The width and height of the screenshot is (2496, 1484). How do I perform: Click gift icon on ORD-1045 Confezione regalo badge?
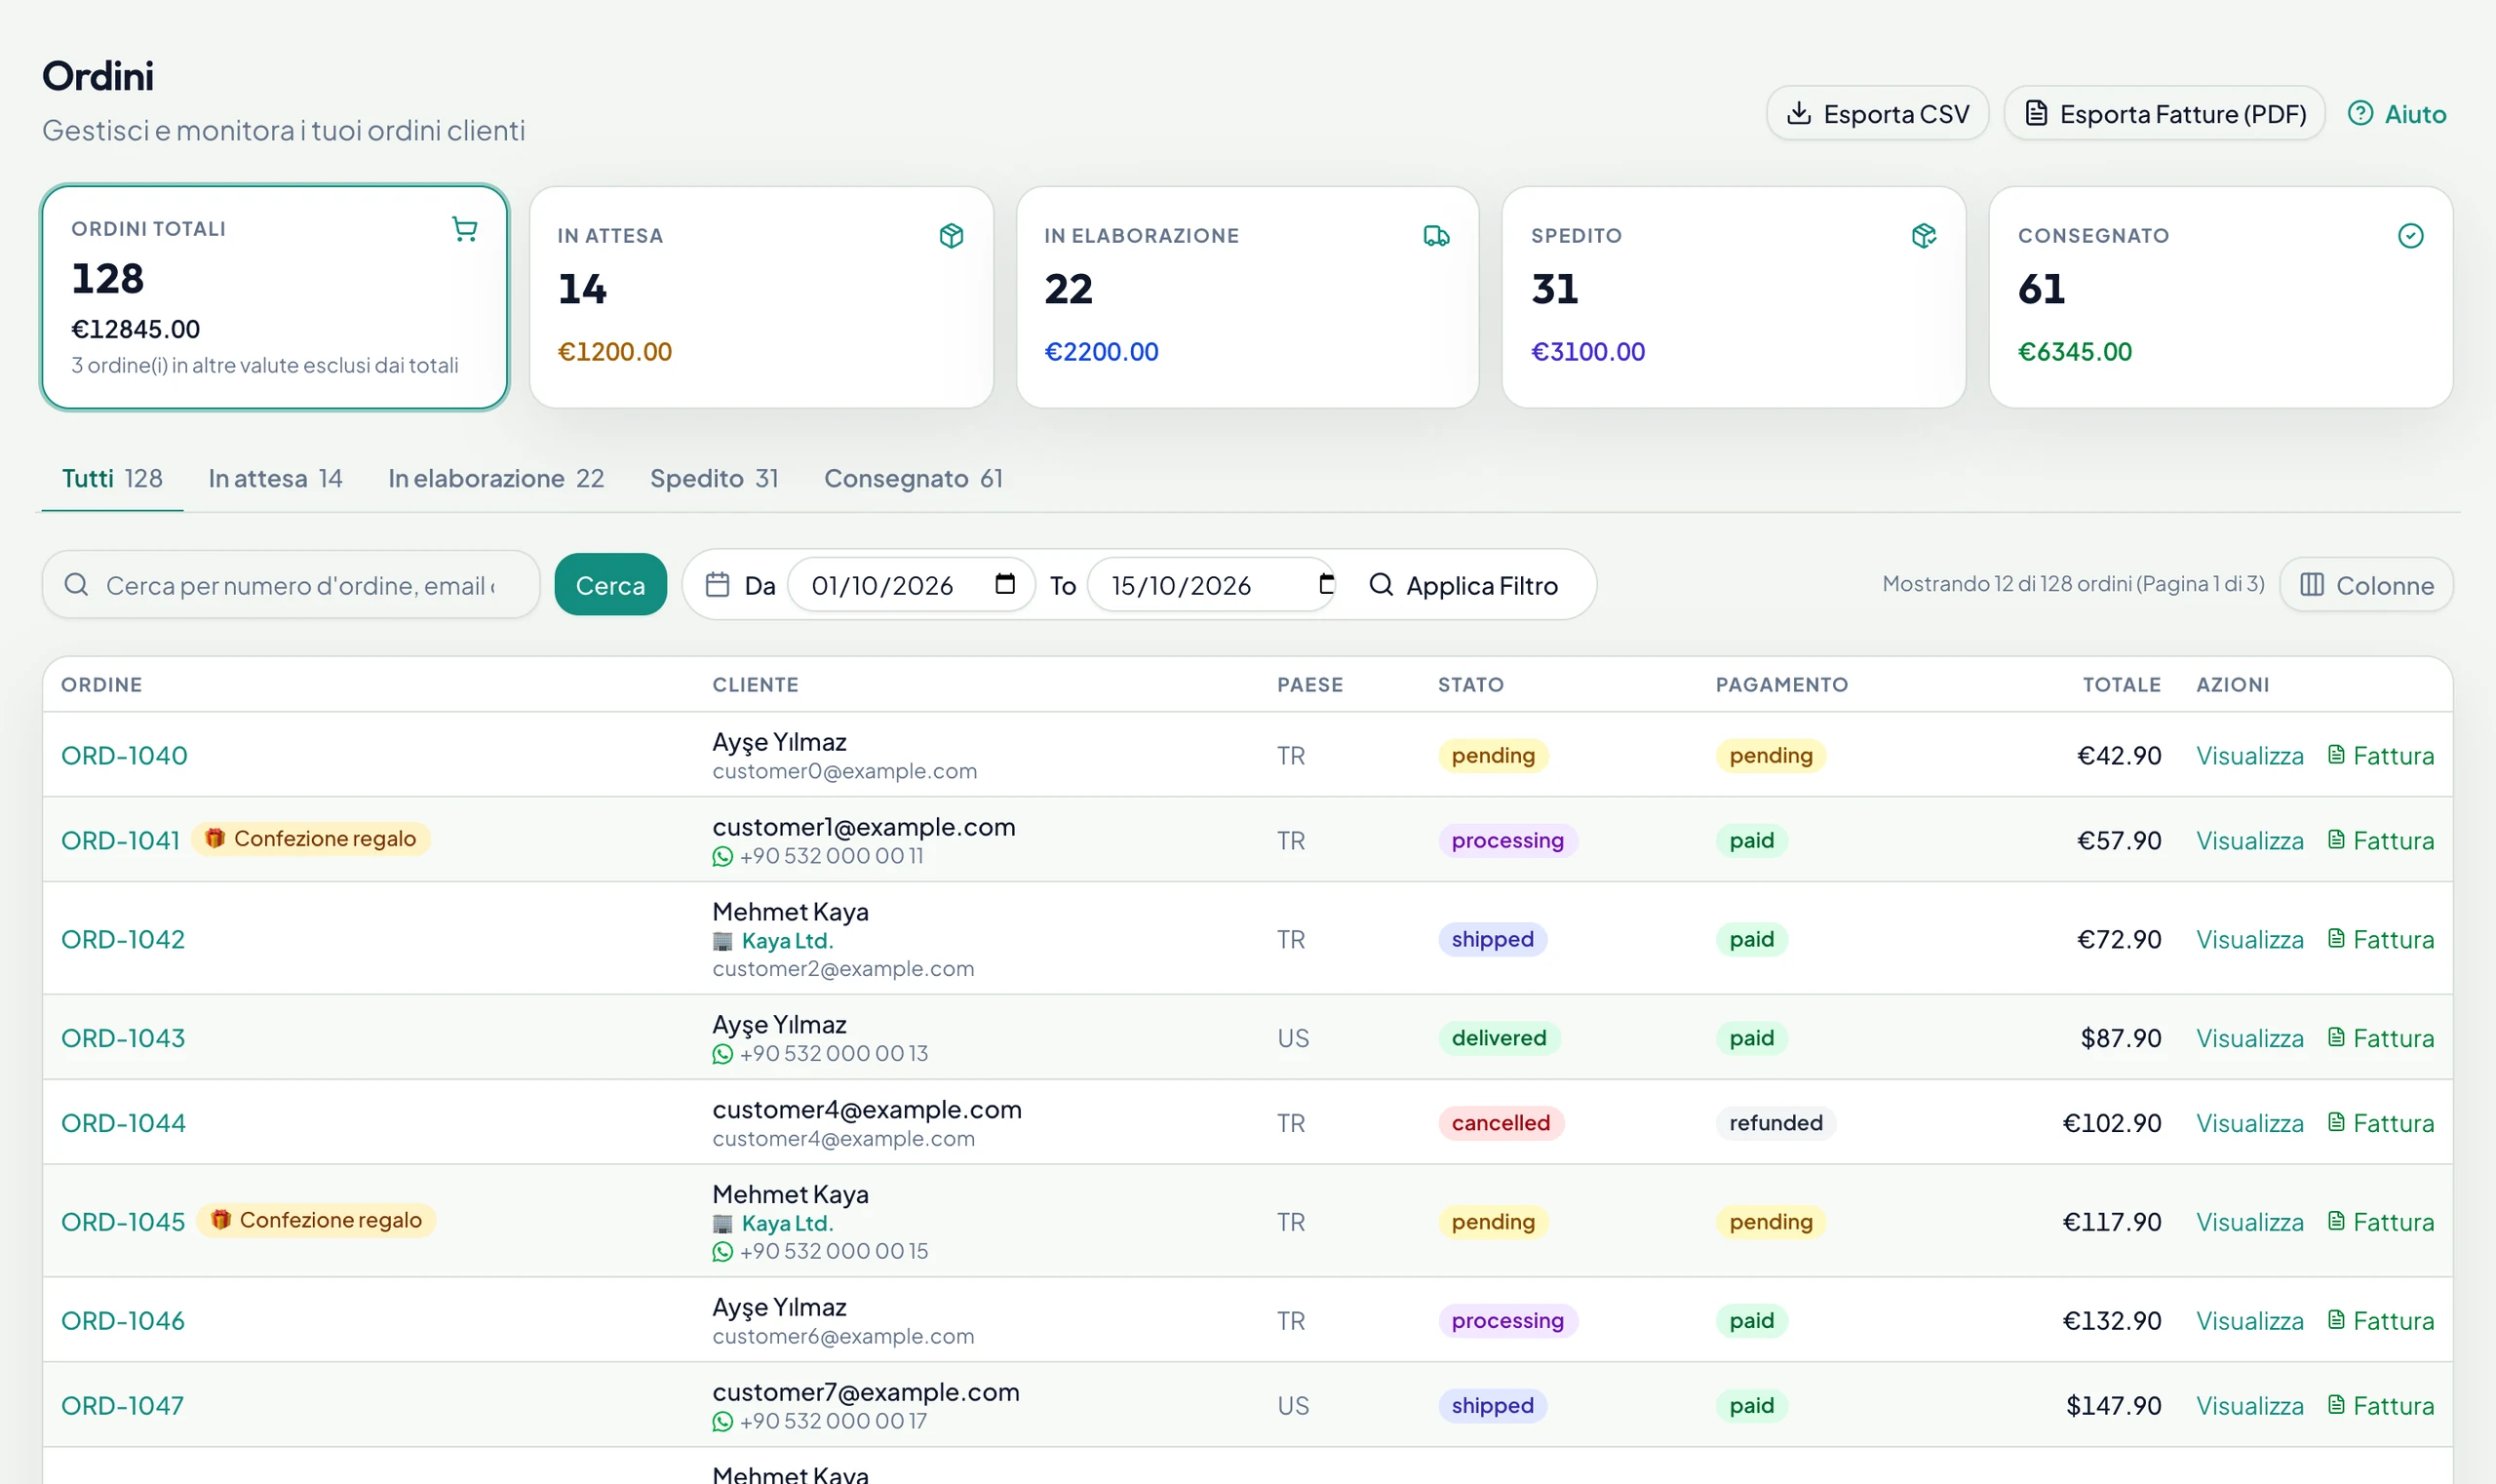click(x=221, y=1220)
